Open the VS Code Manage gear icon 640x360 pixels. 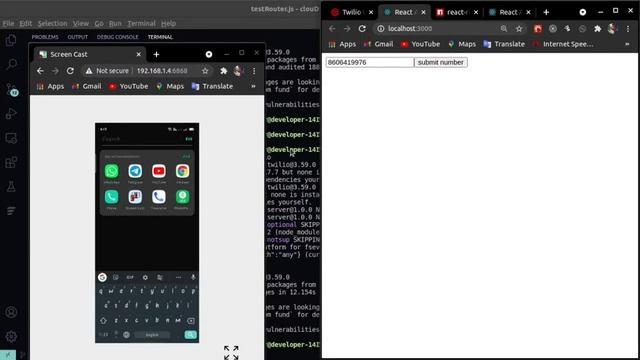tap(11, 337)
